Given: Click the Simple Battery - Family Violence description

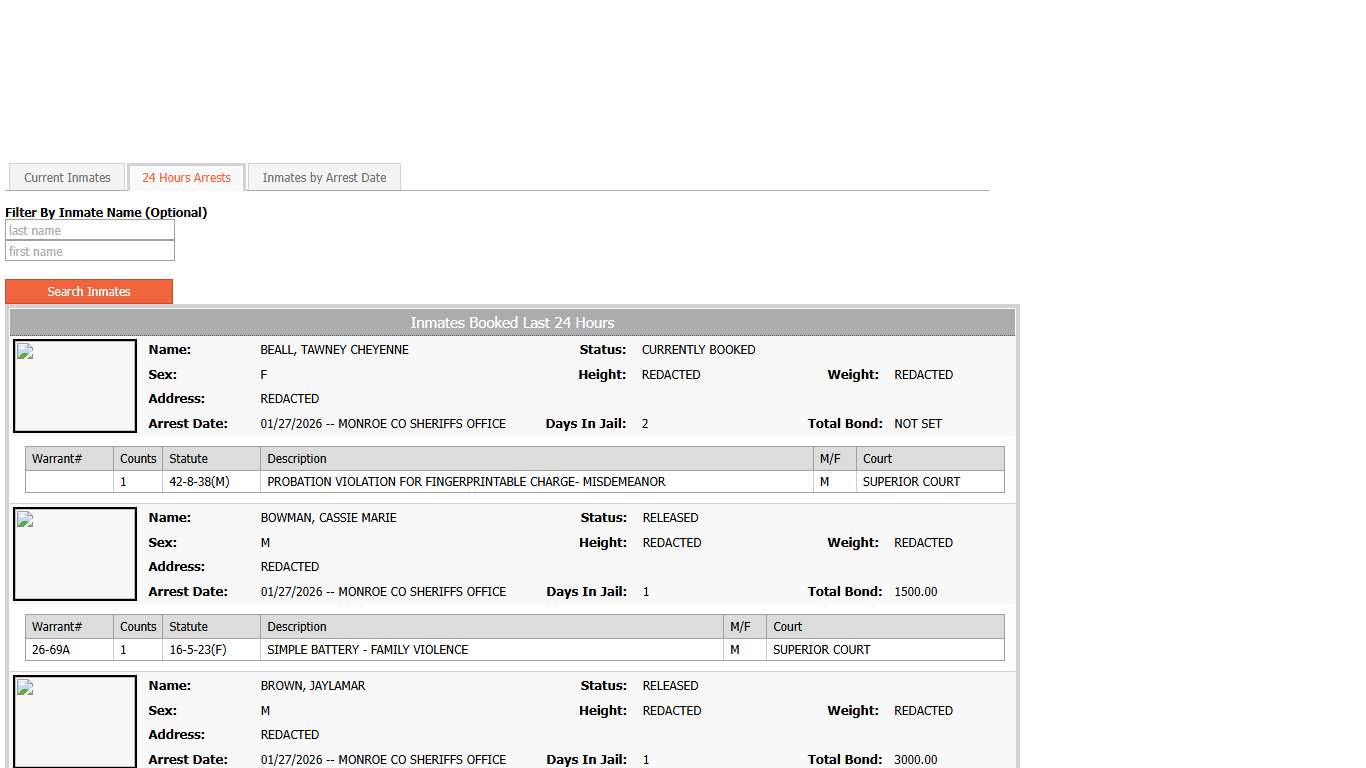Looking at the screenshot, I should click(367, 650).
